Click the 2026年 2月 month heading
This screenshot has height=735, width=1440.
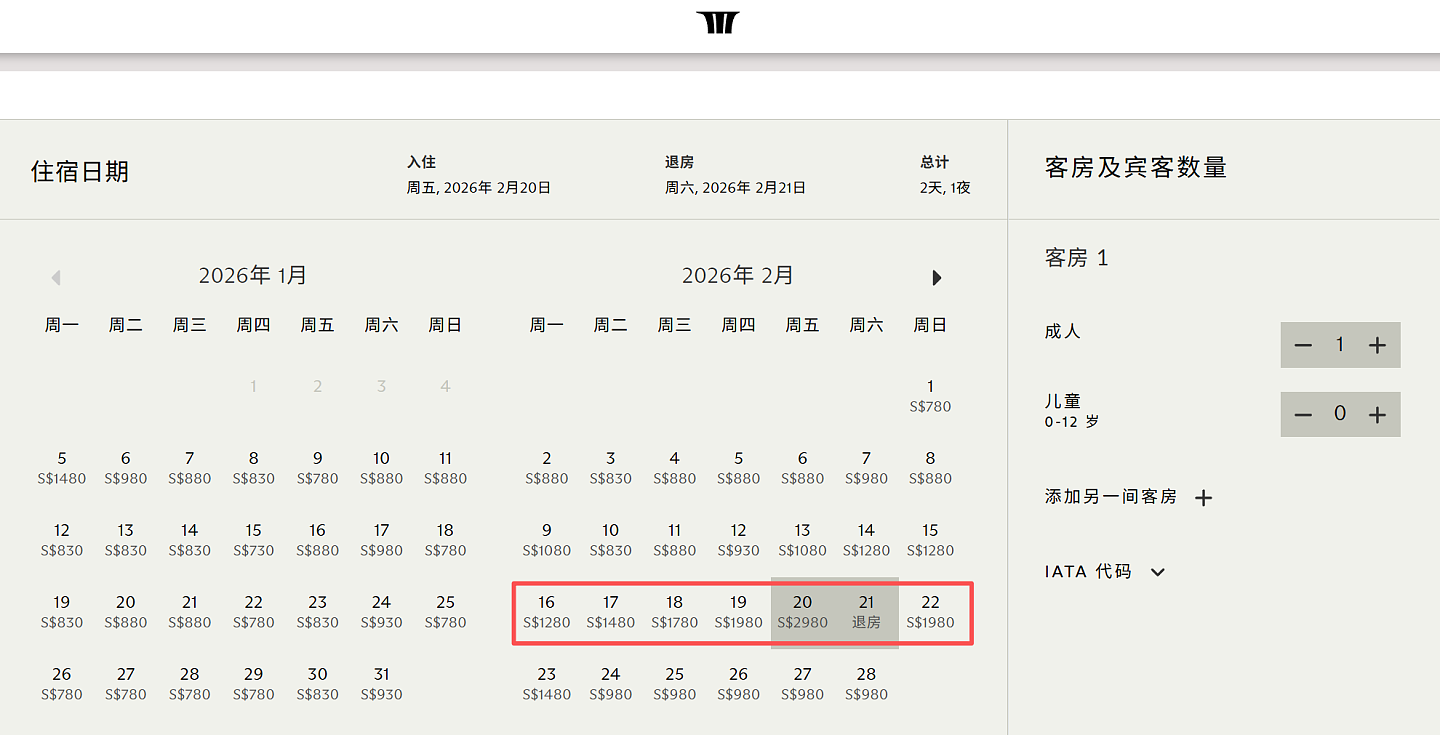pyautogui.click(x=738, y=275)
